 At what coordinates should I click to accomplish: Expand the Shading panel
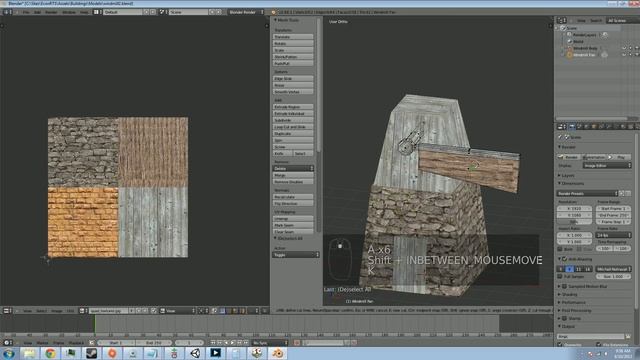coord(568,294)
